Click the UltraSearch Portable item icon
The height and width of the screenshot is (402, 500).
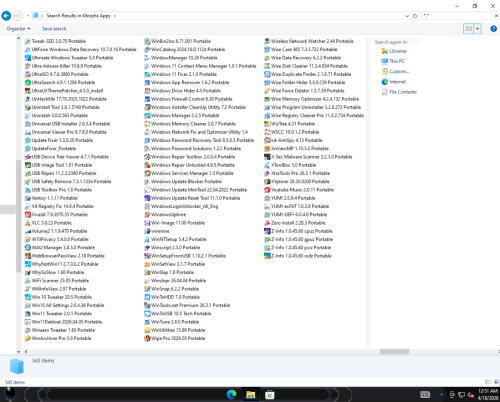[x=28, y=82]
